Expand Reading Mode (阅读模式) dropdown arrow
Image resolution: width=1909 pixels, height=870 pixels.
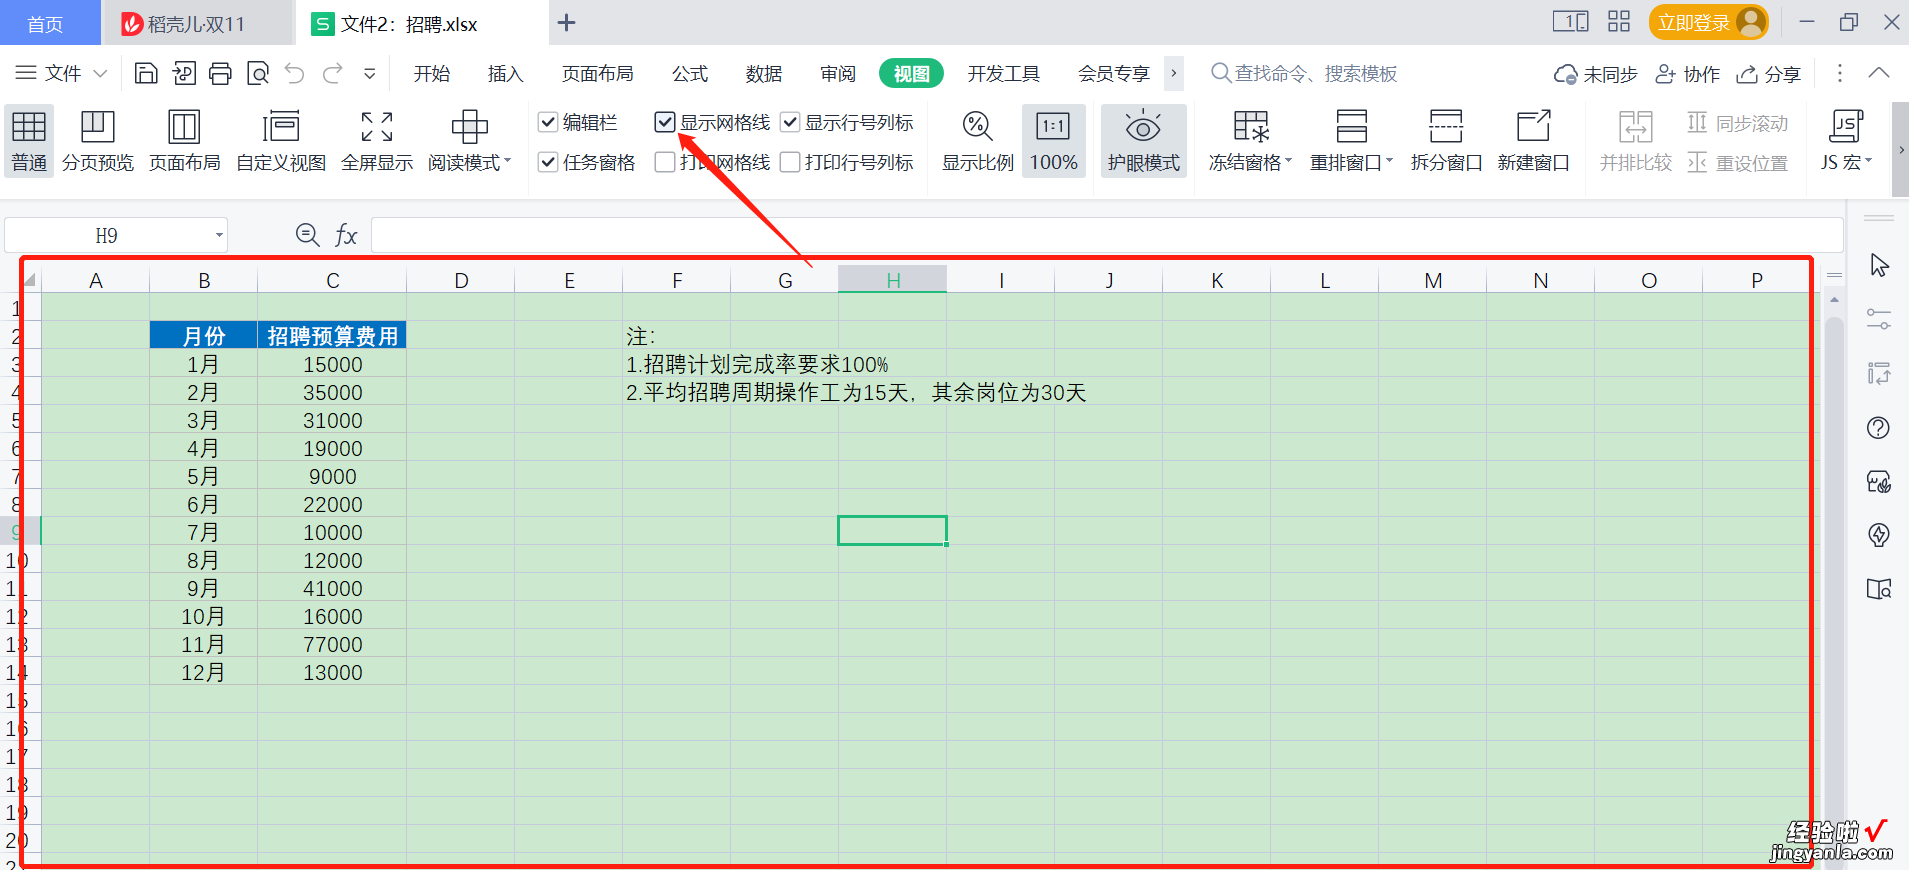tap(508, 161)
